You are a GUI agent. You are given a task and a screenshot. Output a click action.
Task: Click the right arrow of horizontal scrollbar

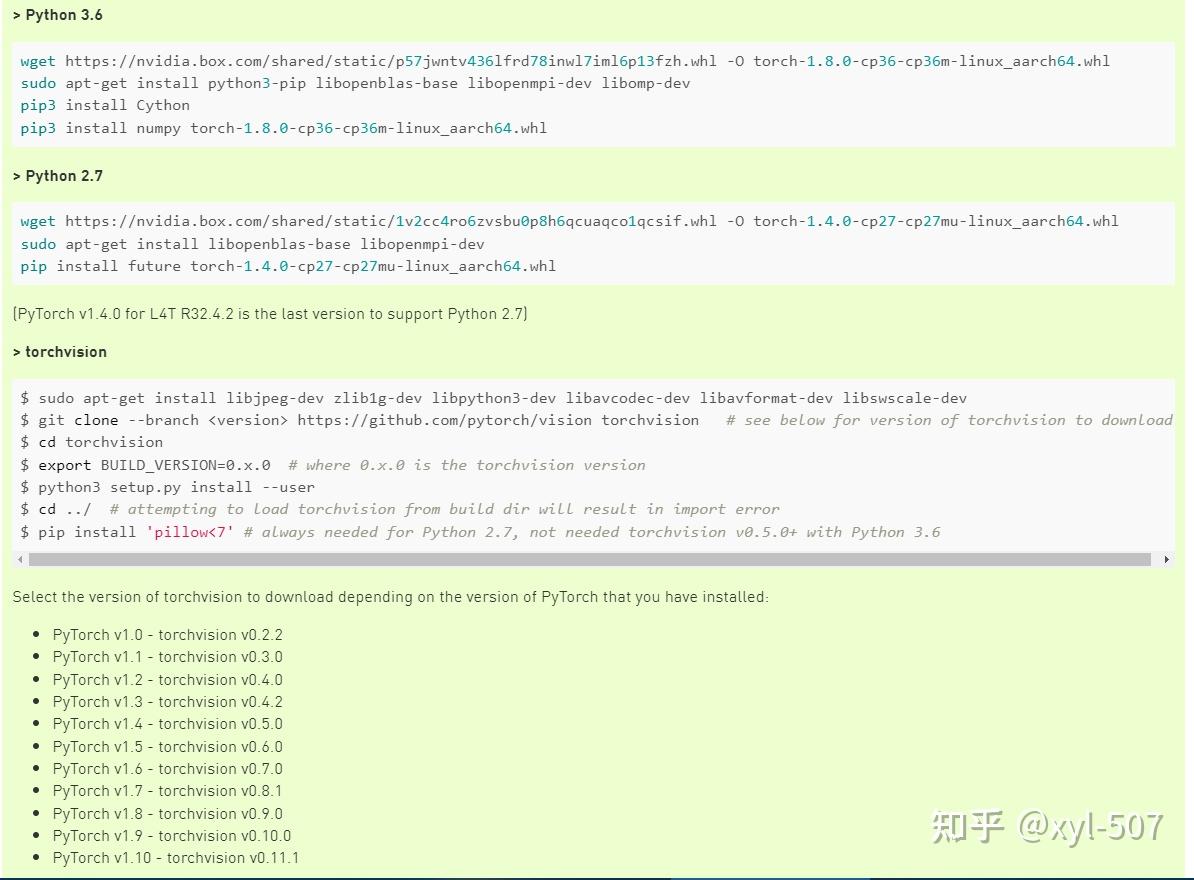coord(1167,559)
